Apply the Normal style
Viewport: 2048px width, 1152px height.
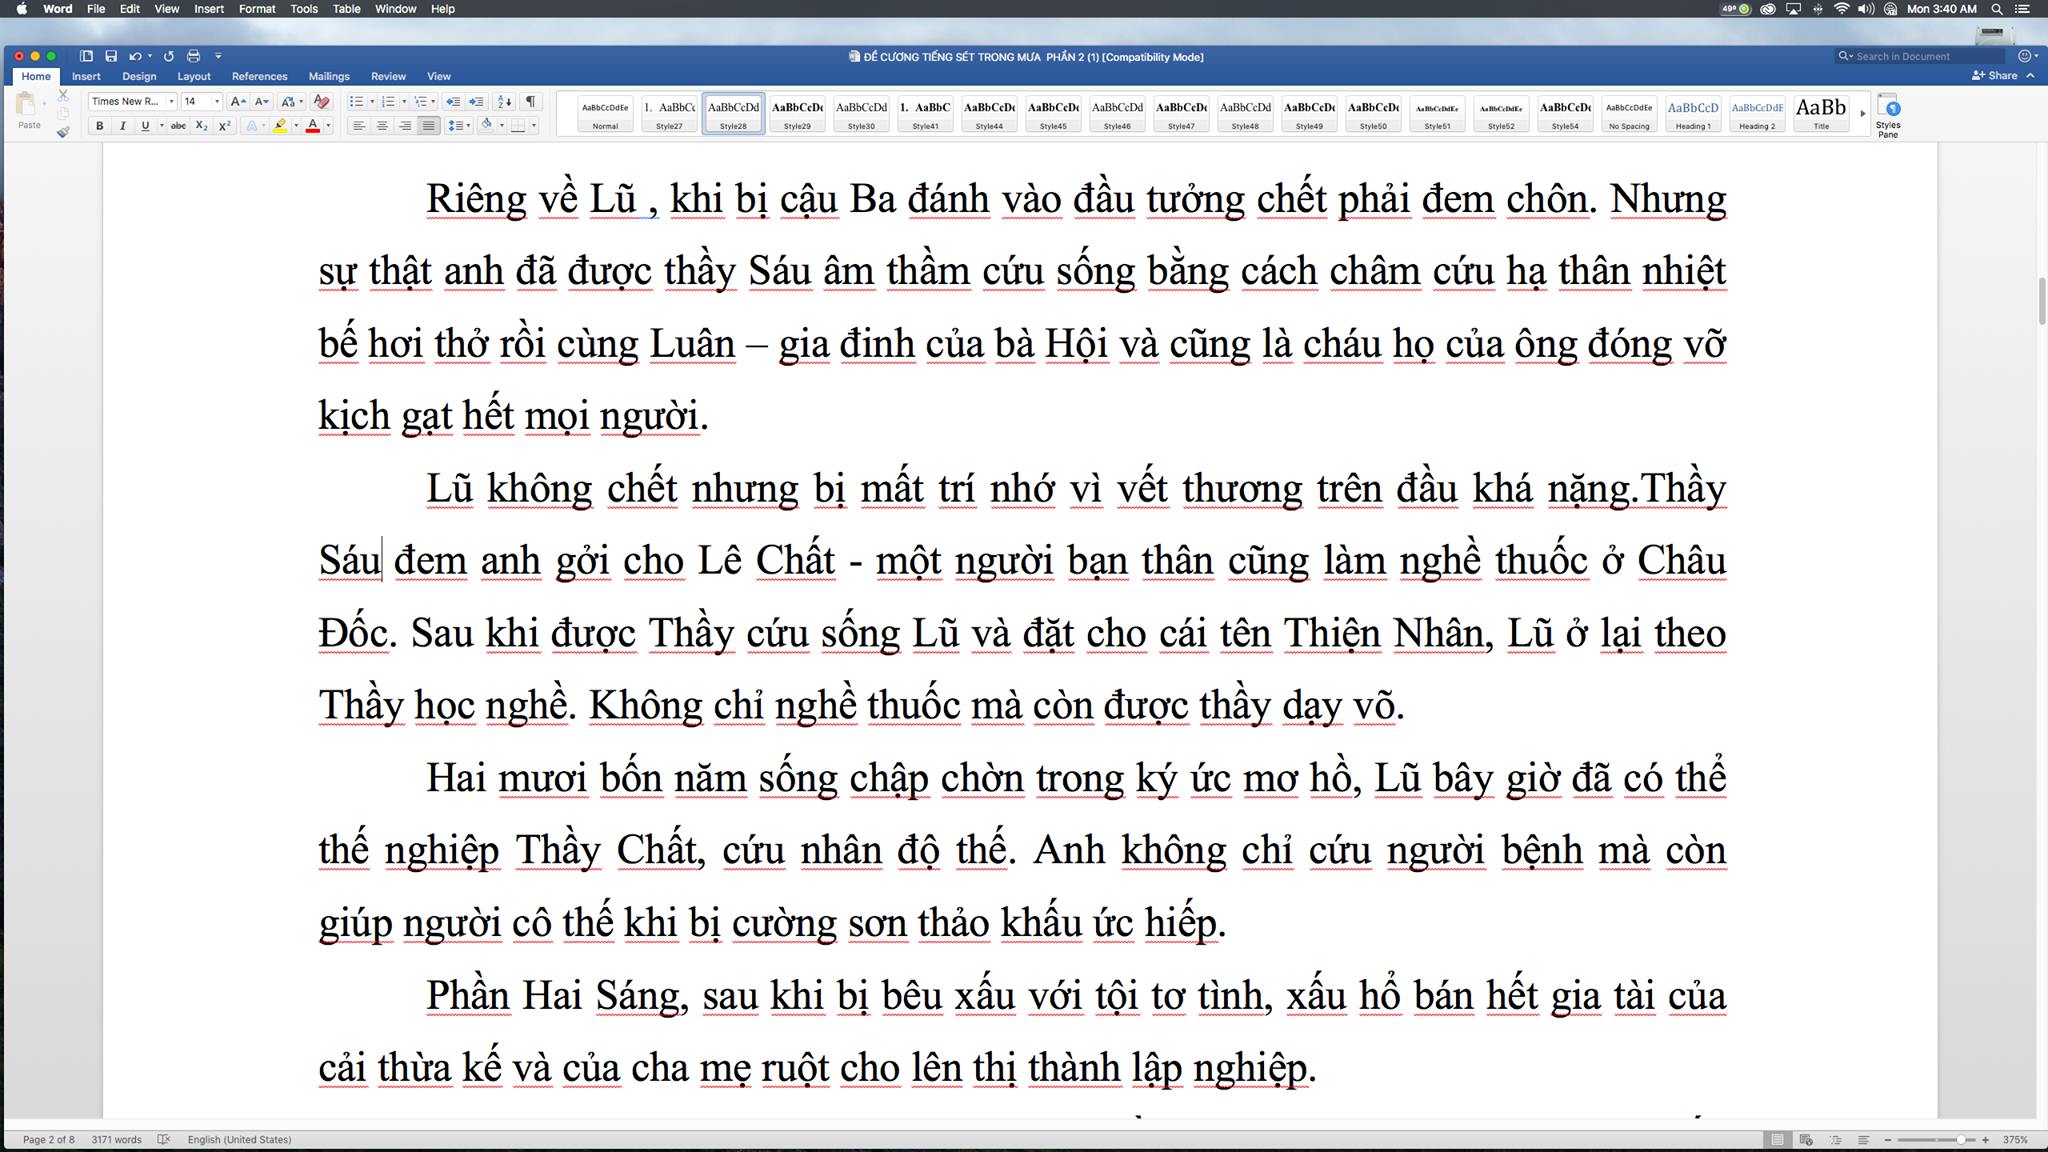pyautogui.click(x=605, y=113)
